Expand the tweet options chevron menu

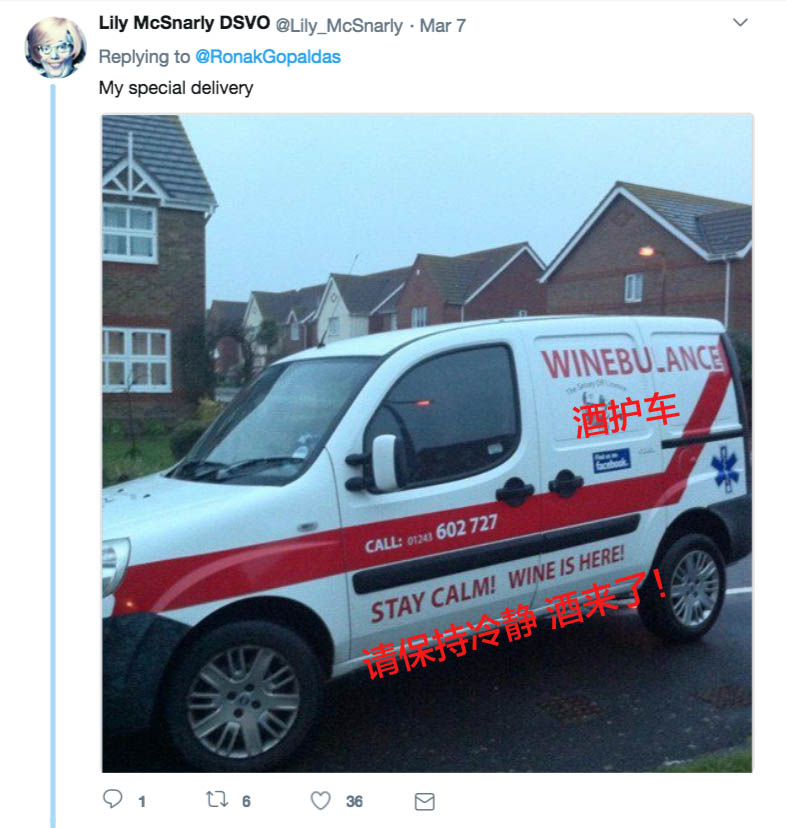coord(741,23)
